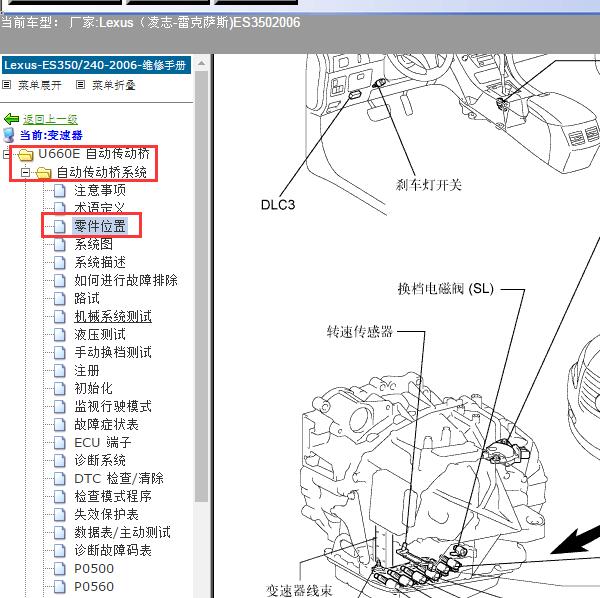
Task: Open the 如何进行故障排除 entry
Action: 126,280
